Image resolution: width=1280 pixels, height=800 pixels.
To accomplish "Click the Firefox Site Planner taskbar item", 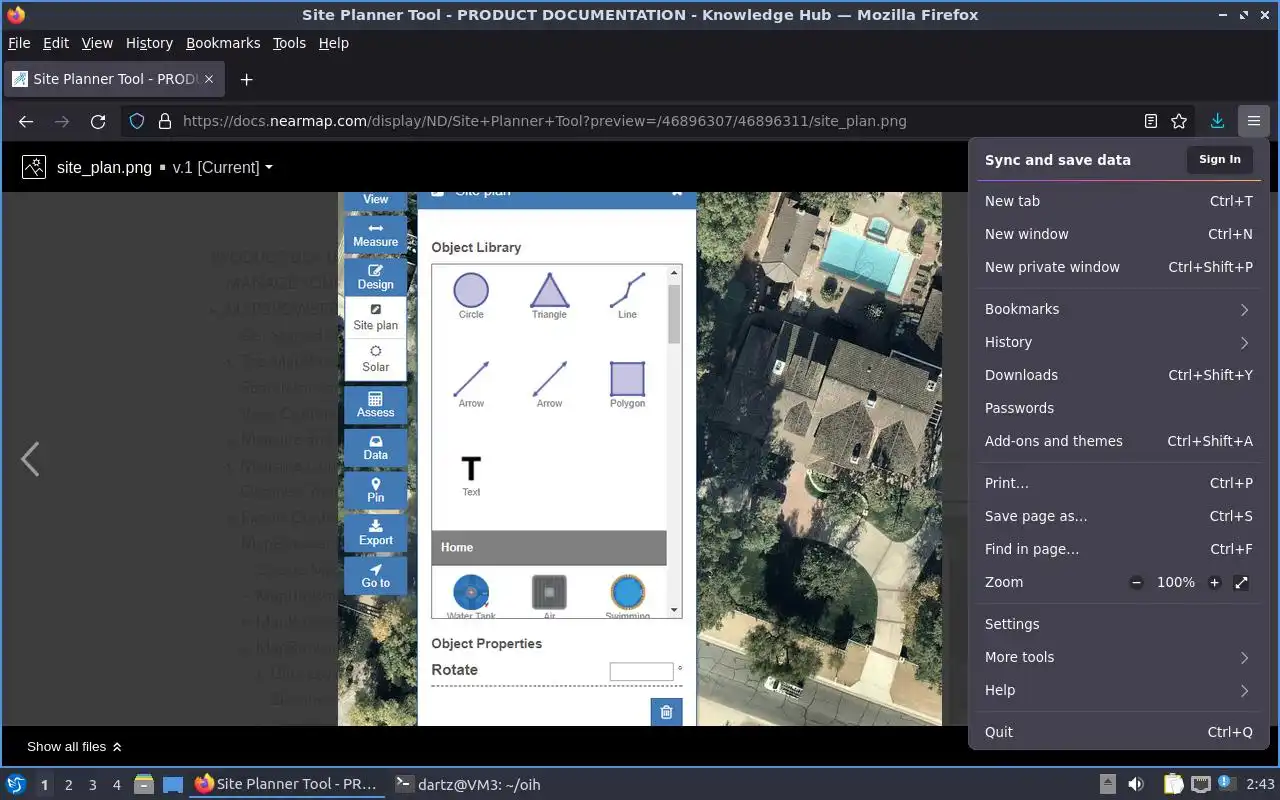I will pyautogui.click(x=287, y=785).
